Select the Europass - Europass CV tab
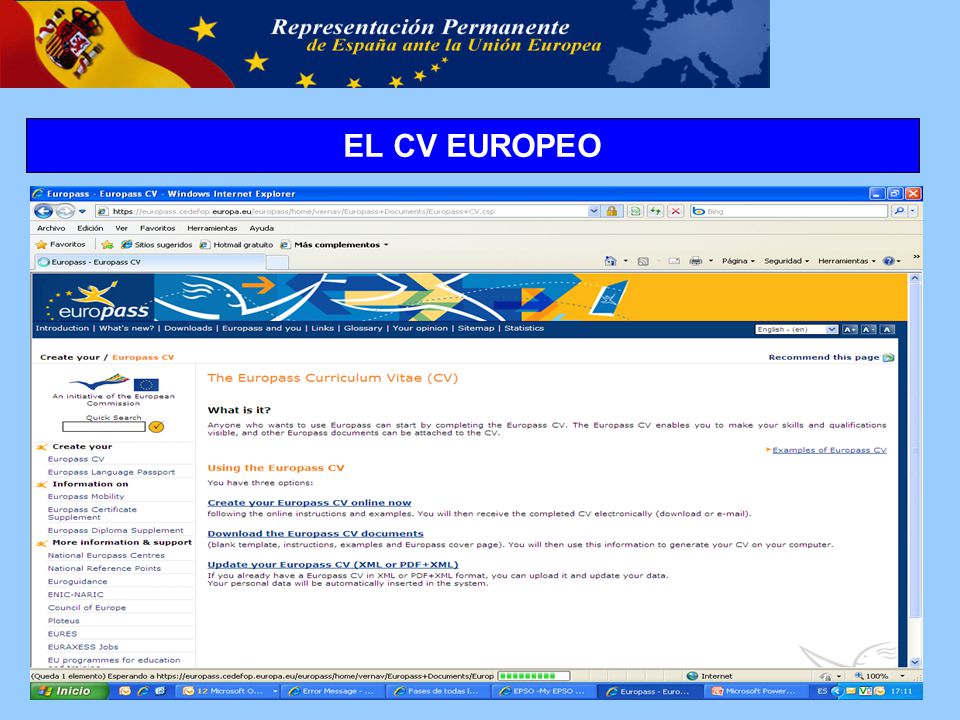Viewport: 960px width, 720px height. (x=150, y=262)
